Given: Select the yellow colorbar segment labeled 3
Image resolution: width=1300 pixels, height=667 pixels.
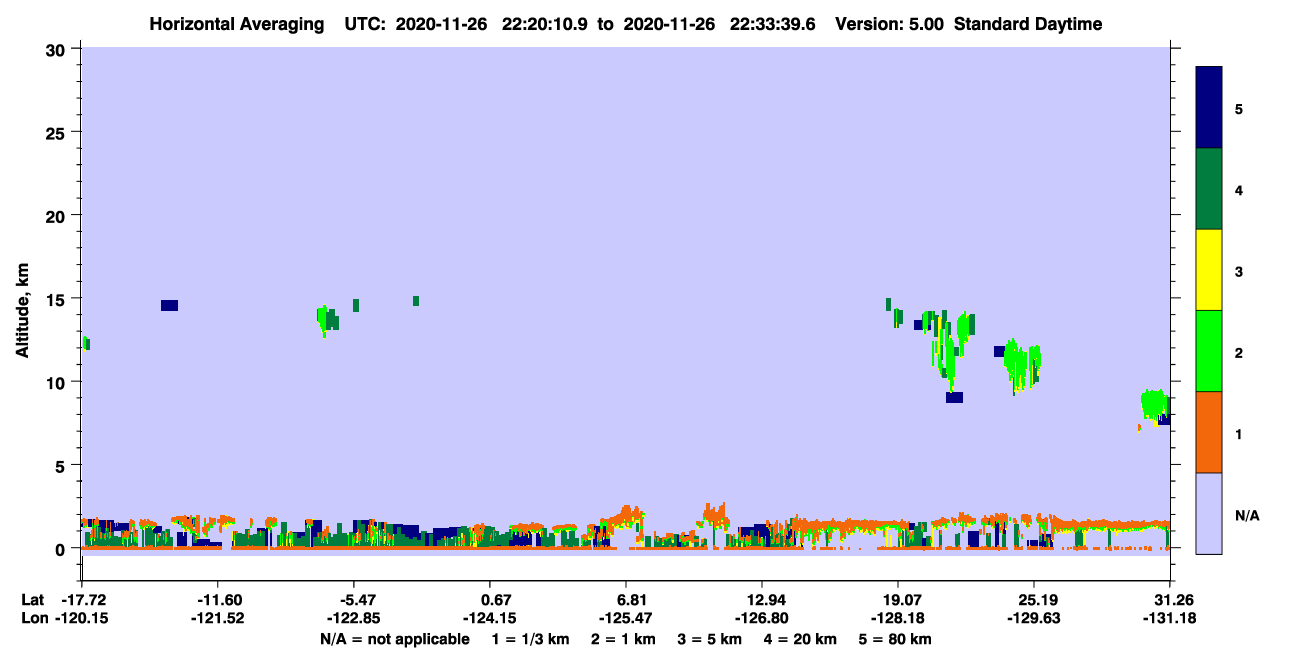Looking at the screenshot, I should pyautogui.click(x=1209, y=270).
